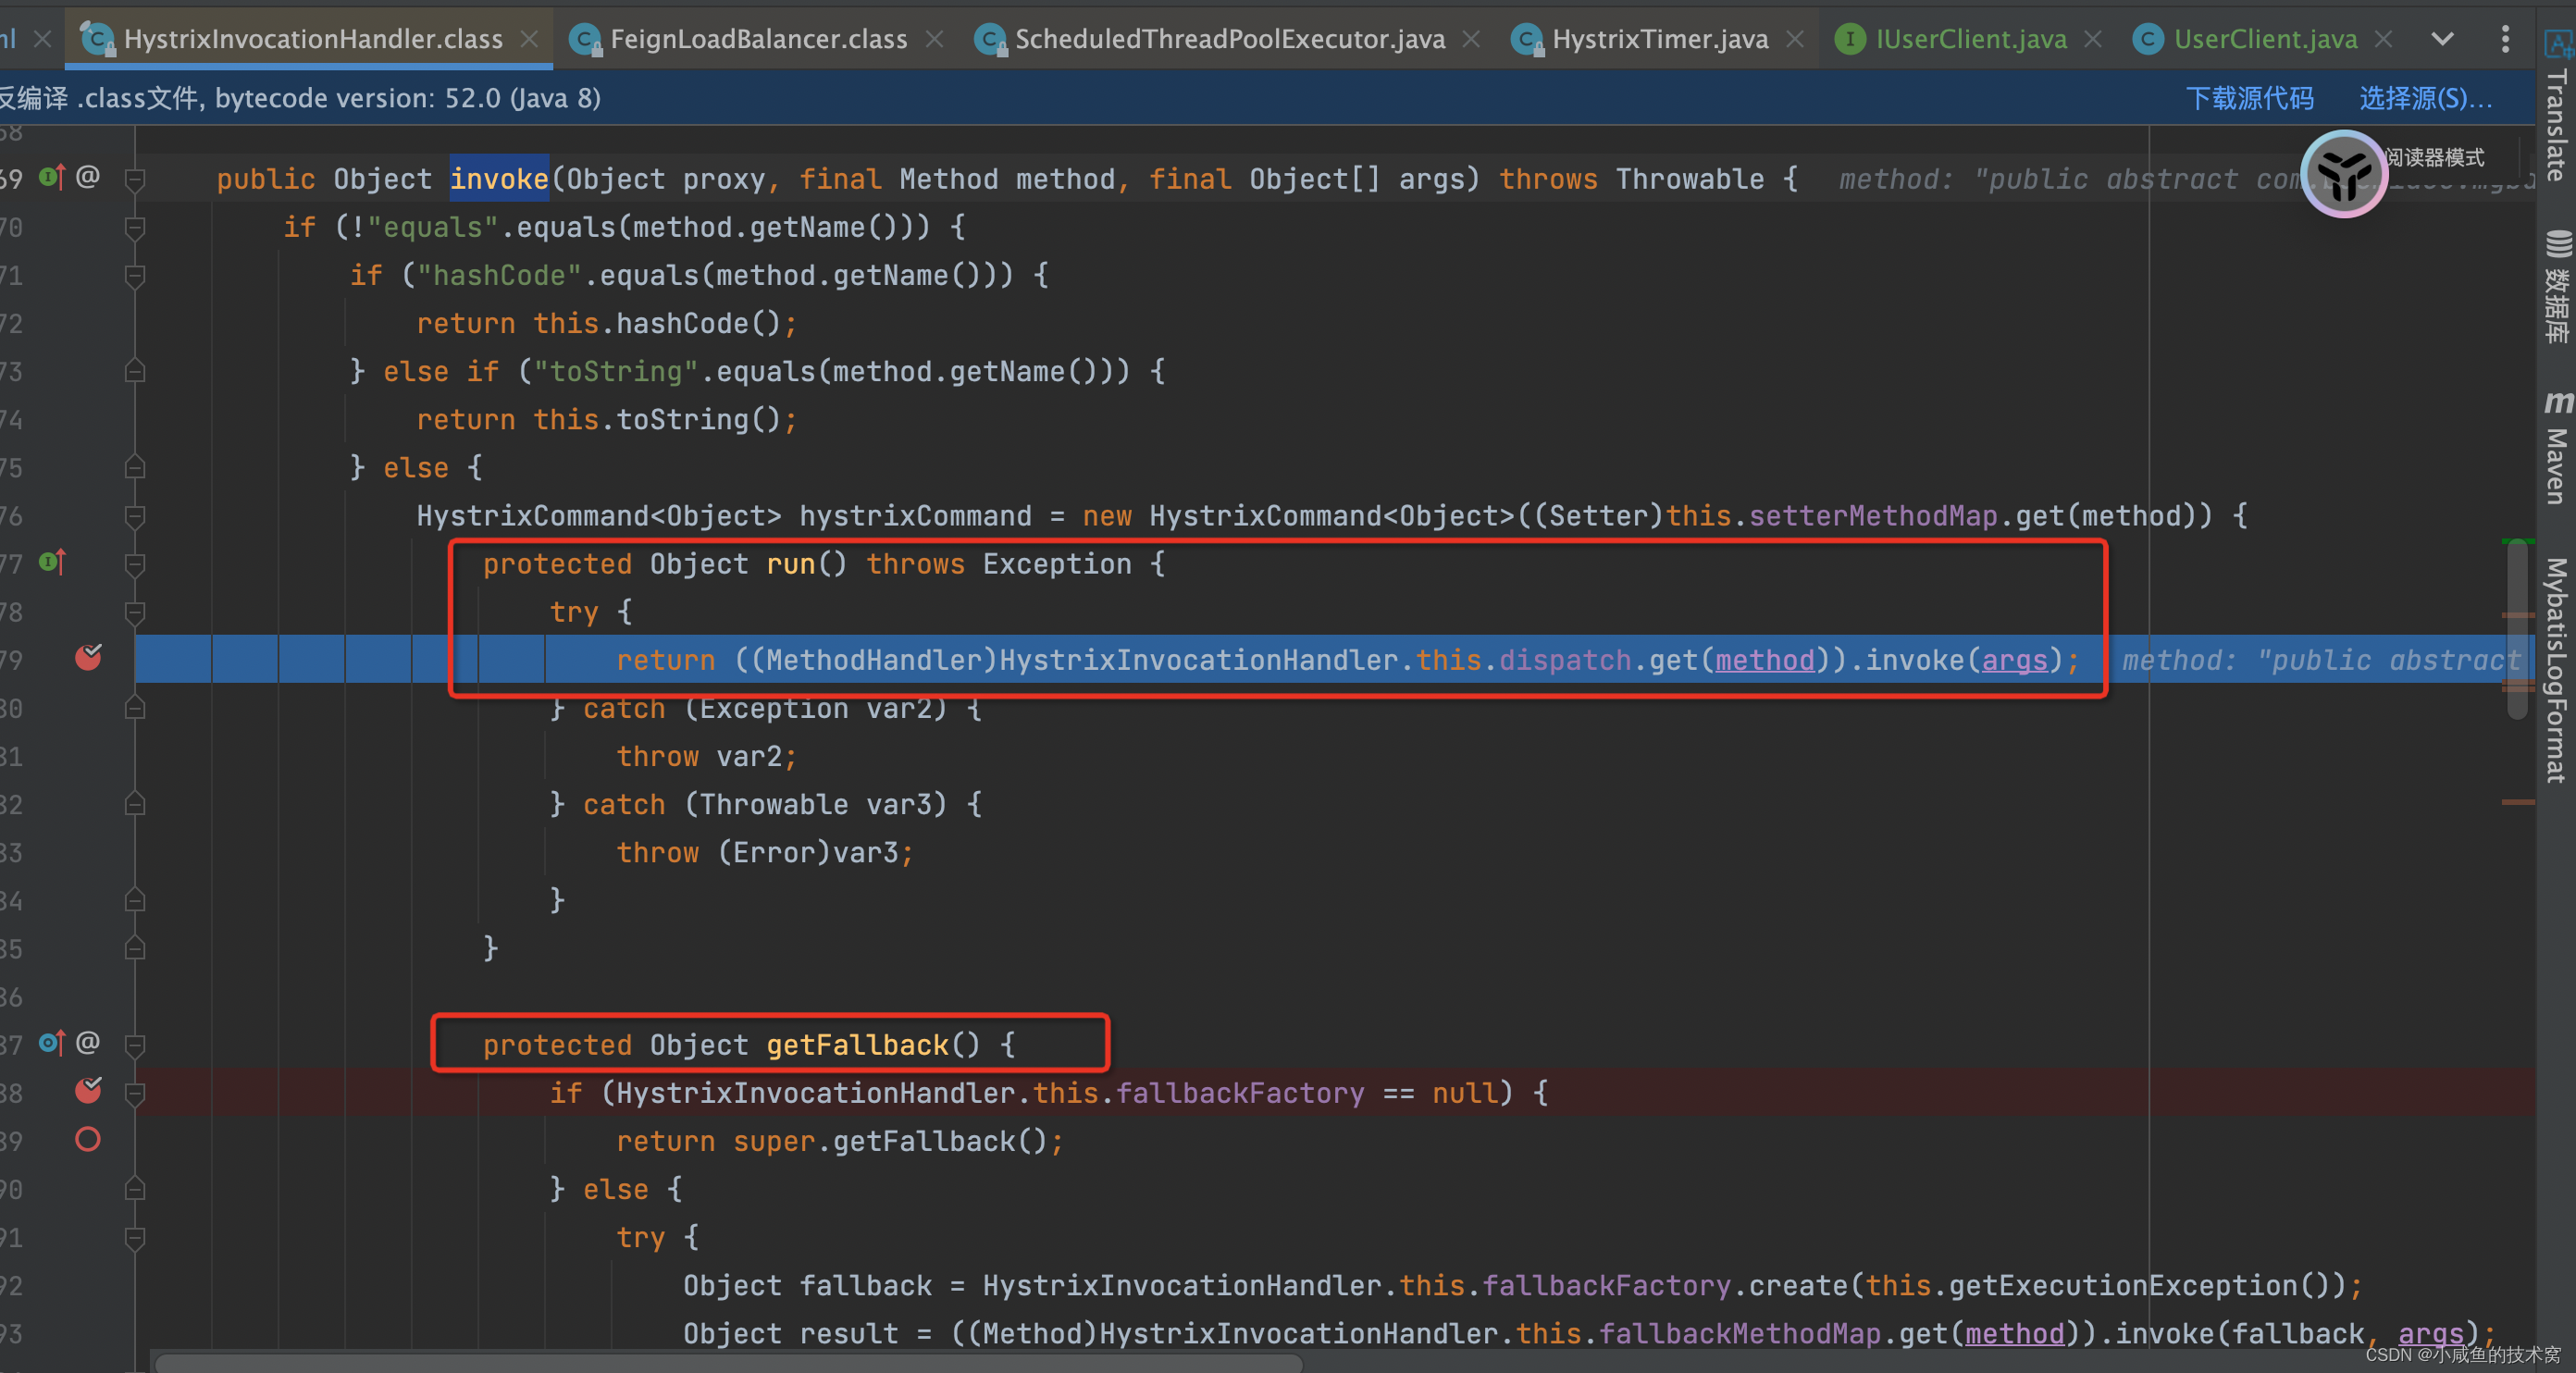Collapse the else-if "toString" fold marker

pyautogui.click(x=135, y=371)
